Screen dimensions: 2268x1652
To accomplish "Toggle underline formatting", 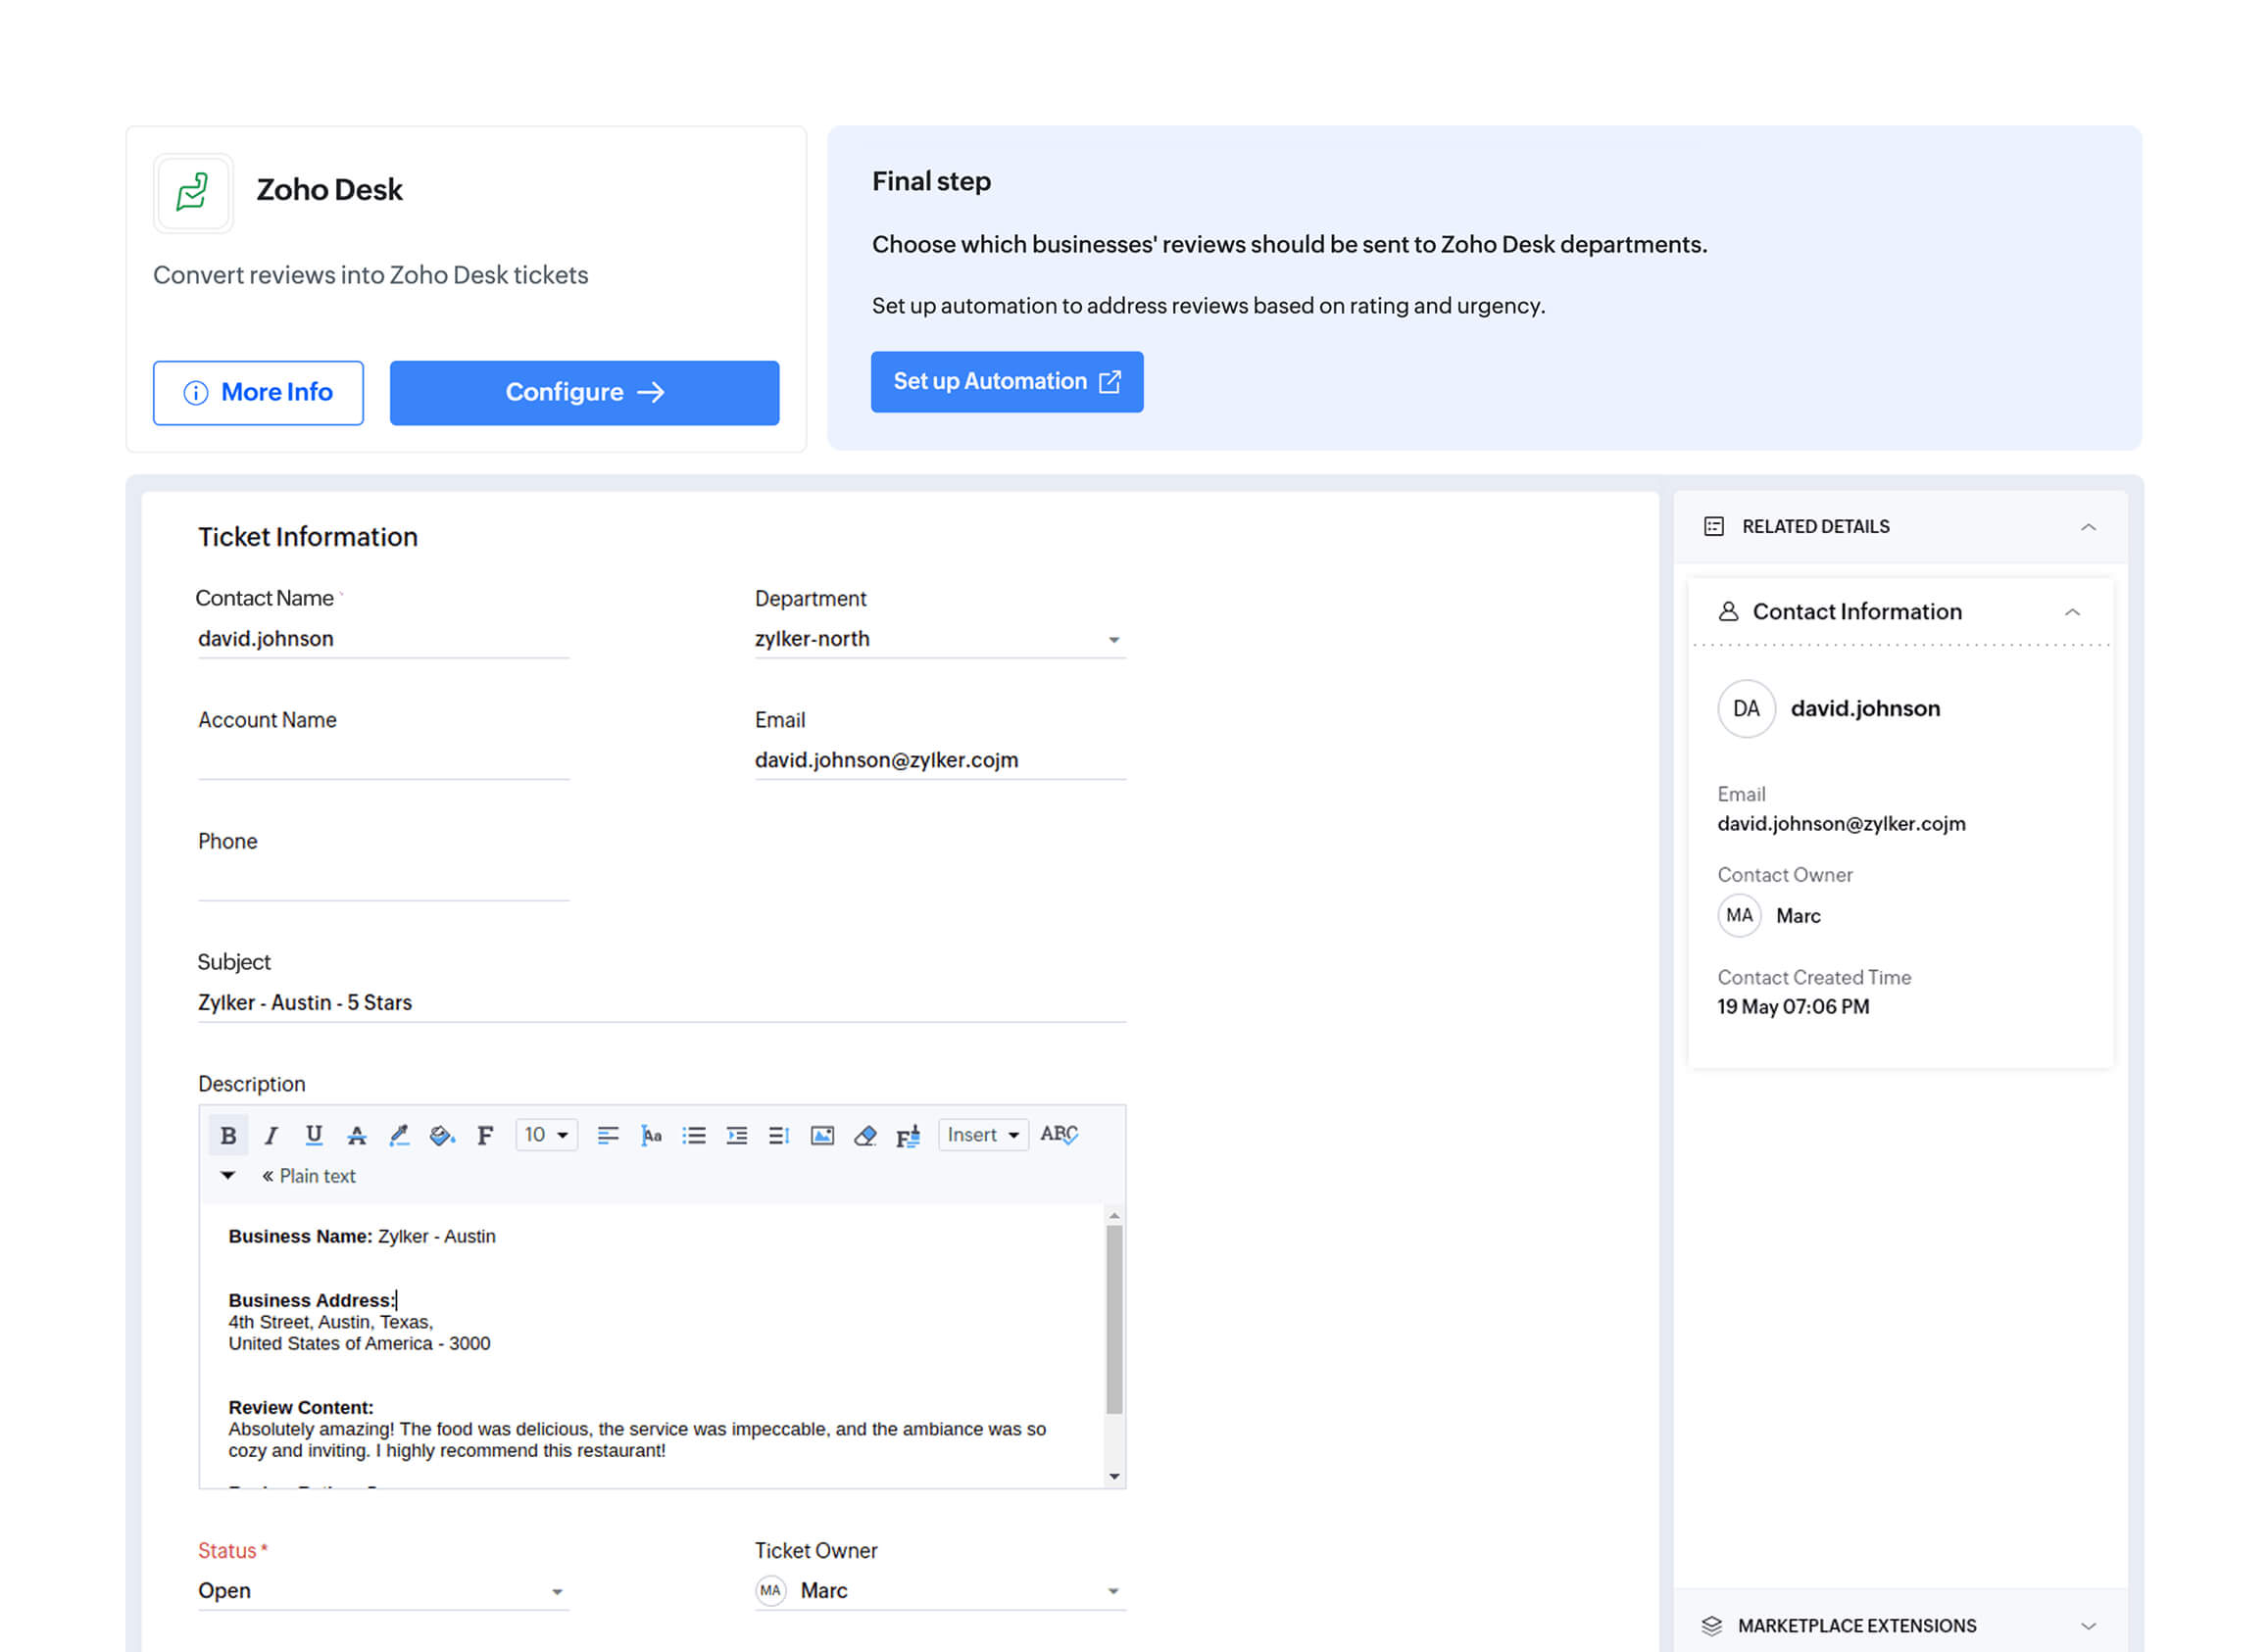I will point(314,1135).
